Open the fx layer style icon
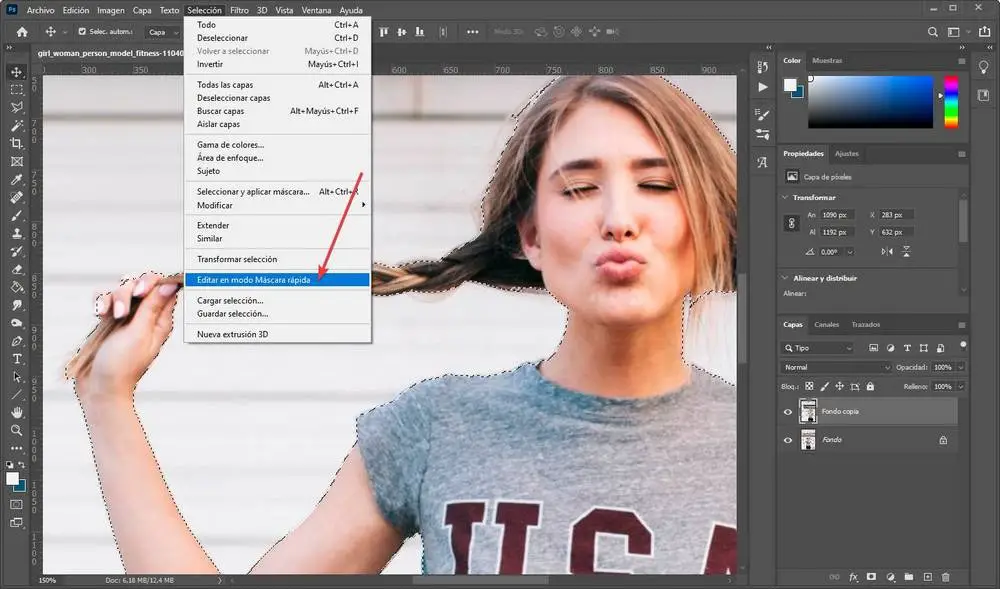 (x=853, y=577)
